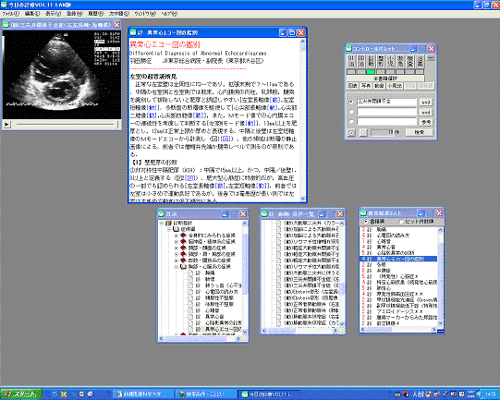Click the 検索 search button
The width and height of the screenshot is (500, 400).
point(419,132)
